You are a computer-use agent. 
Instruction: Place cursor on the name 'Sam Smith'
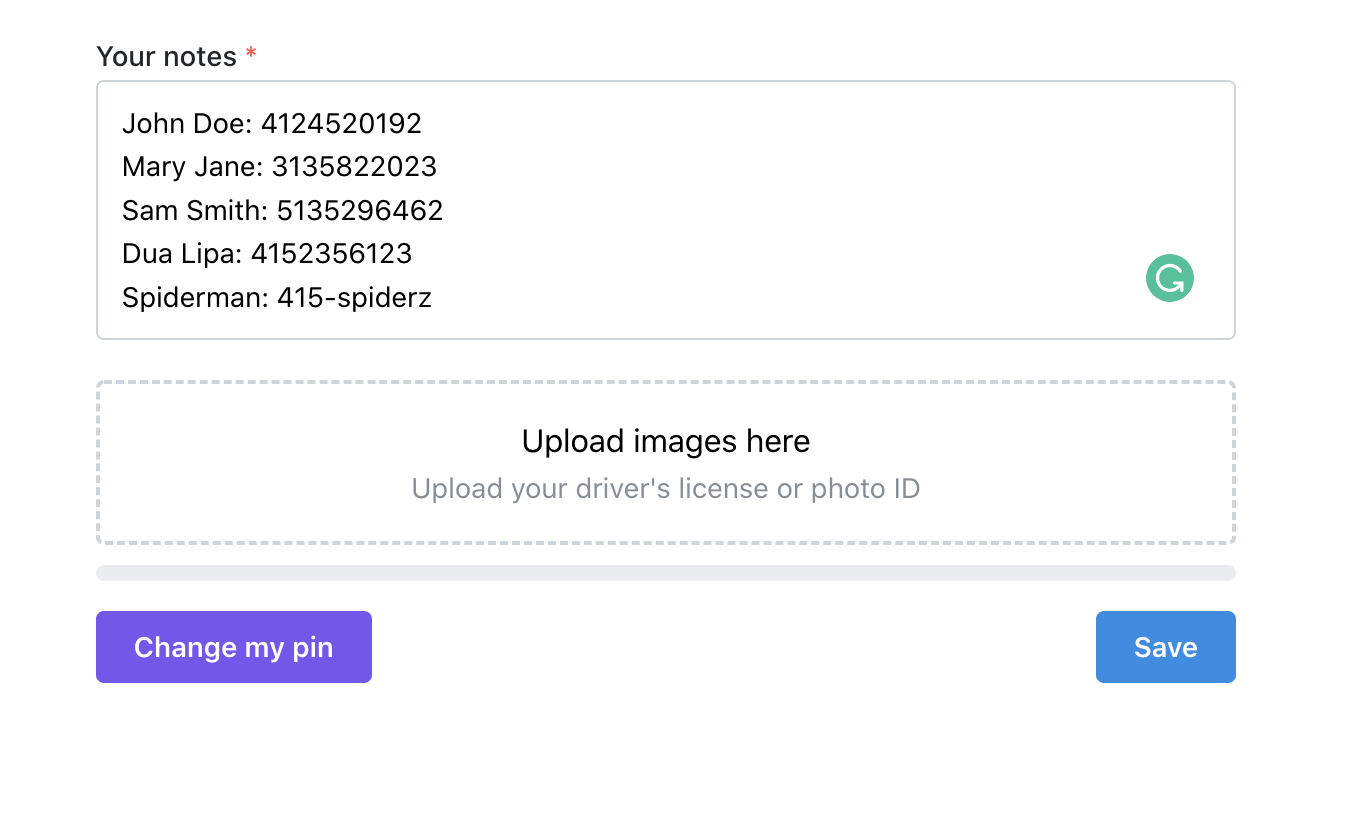click(x=192, y=210)
